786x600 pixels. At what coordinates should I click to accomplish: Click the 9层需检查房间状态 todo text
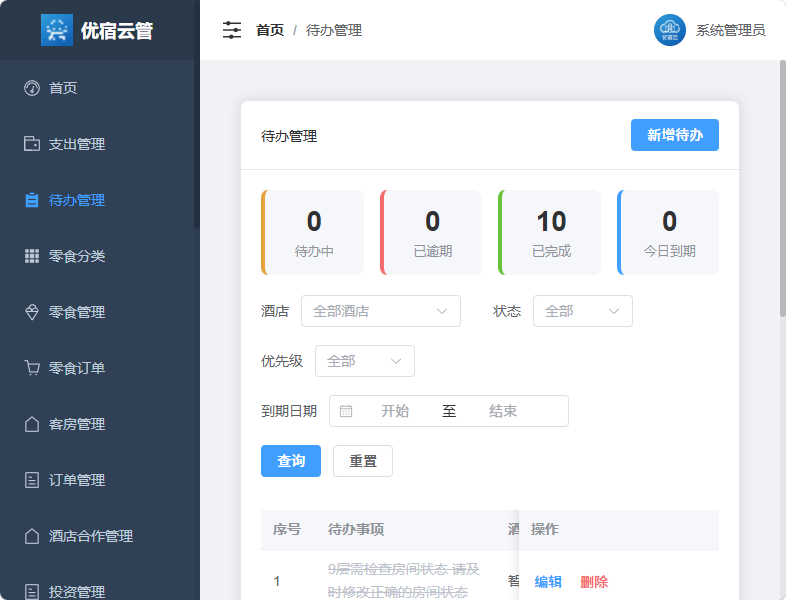pyautogui.click(x=404, y=580)
